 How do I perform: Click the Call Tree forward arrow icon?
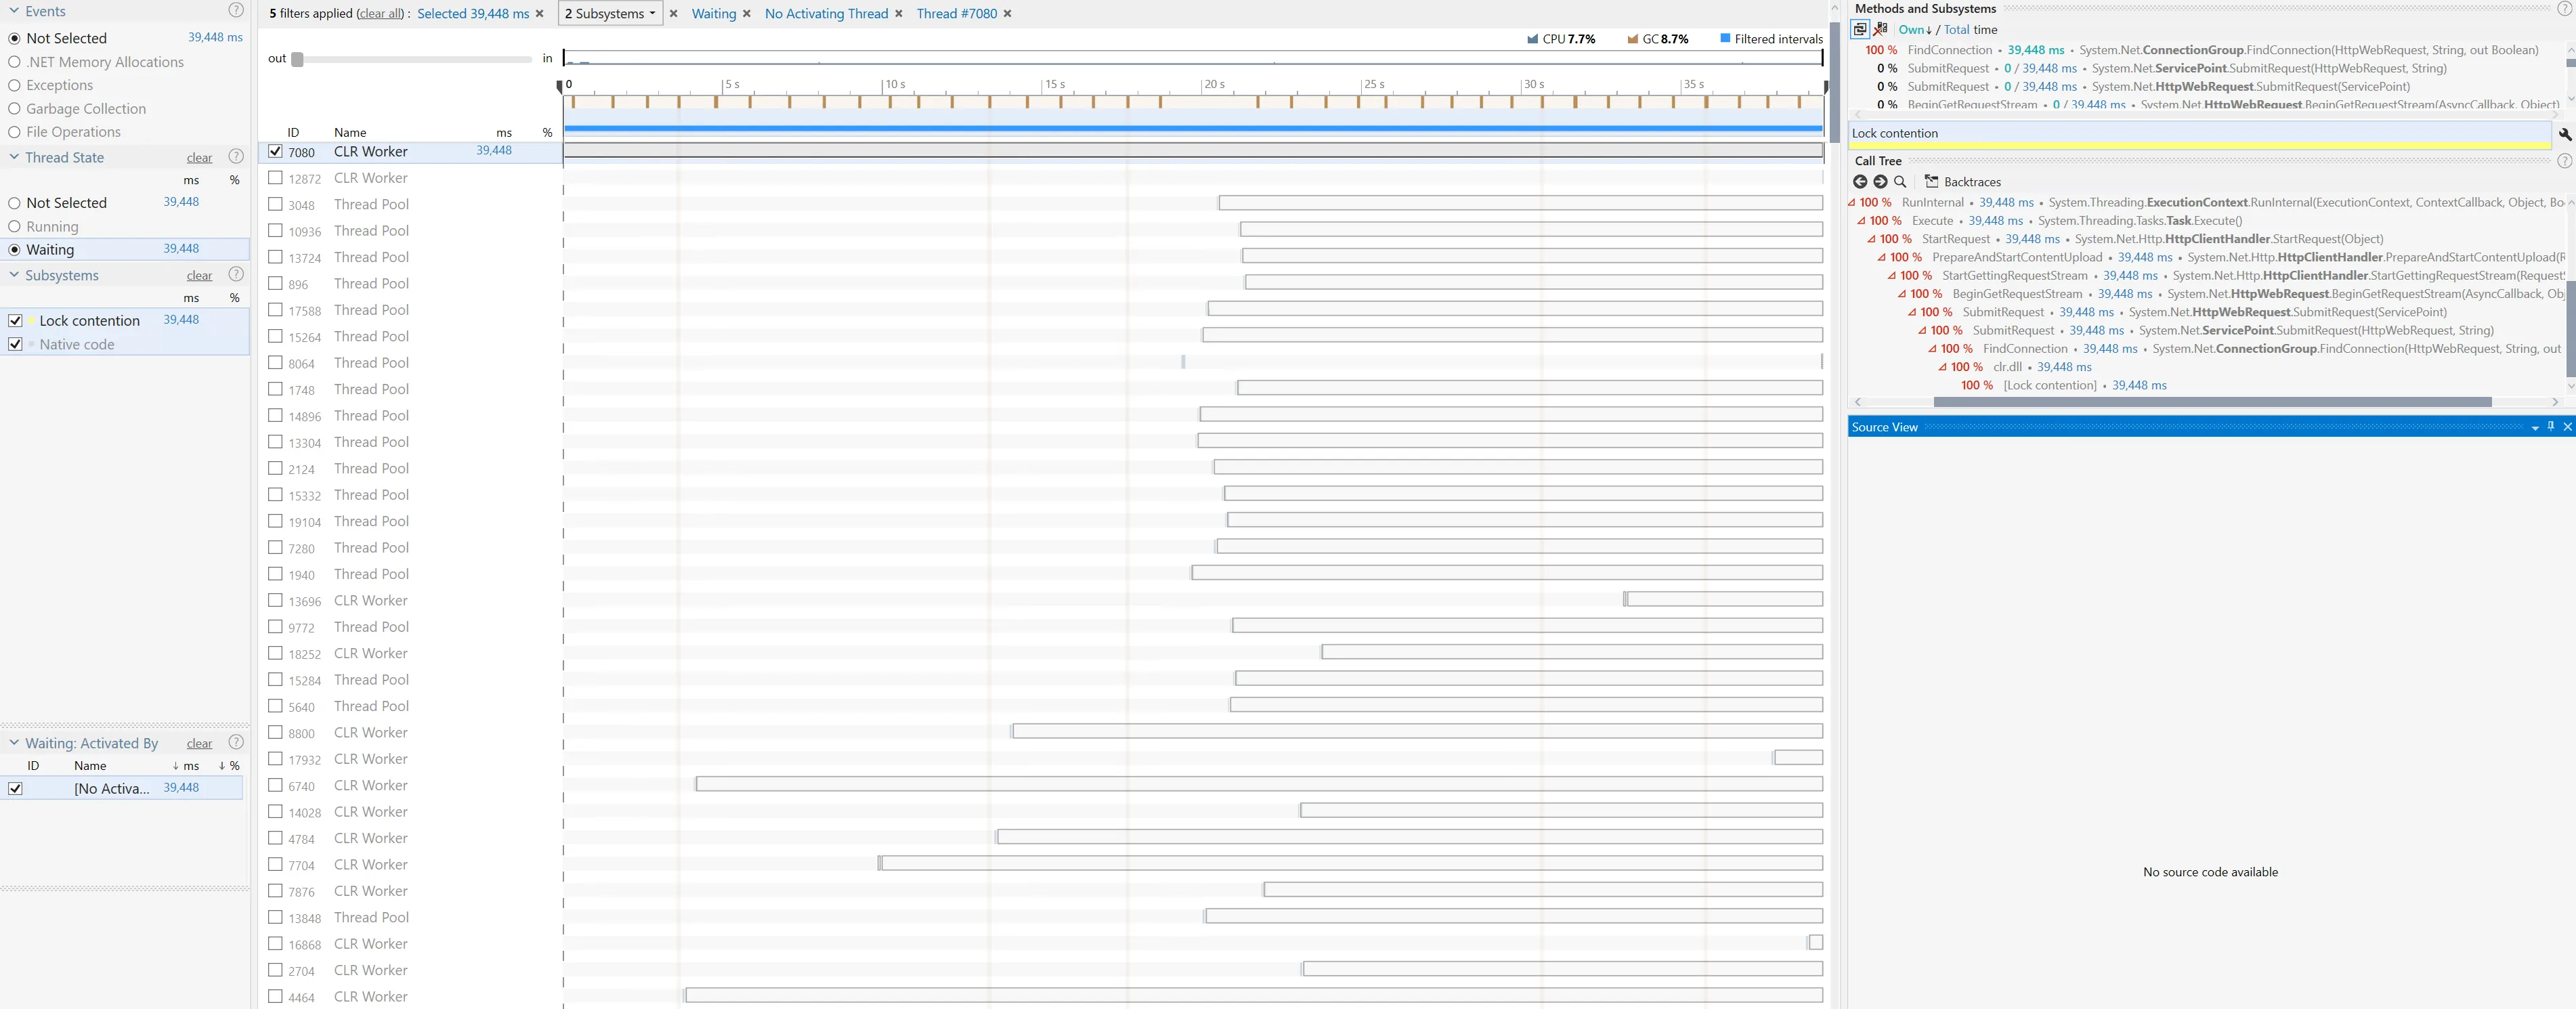tap(1880, 182)
